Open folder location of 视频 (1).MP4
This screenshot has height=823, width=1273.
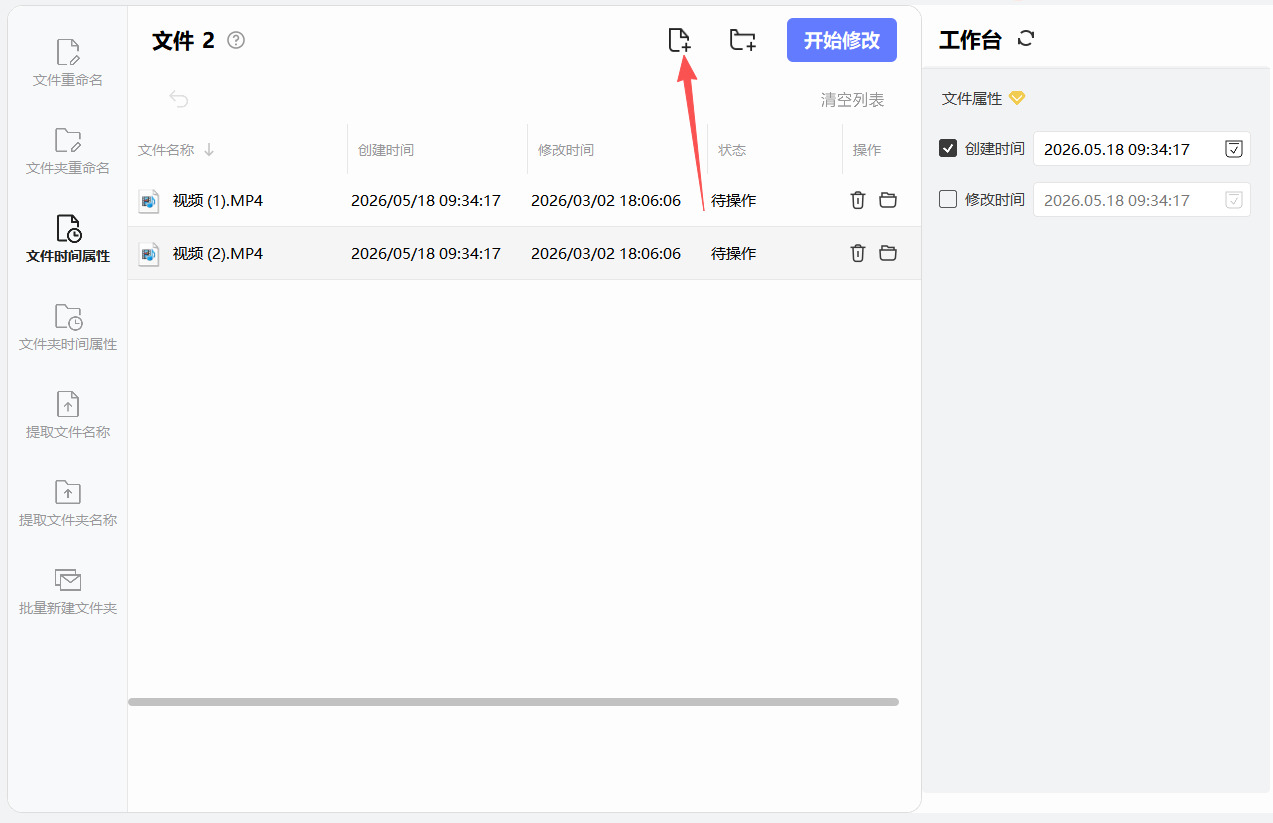pos(888,200)
